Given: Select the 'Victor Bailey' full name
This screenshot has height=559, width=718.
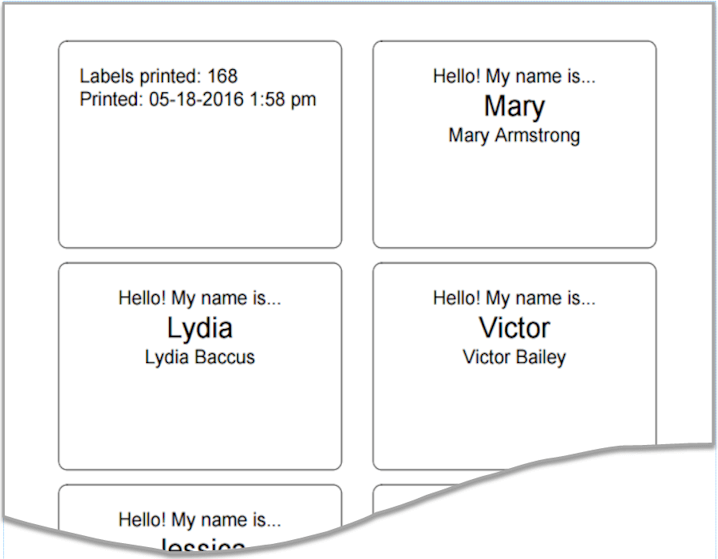Looking at the screenshot, I should (x=514, y=357).
